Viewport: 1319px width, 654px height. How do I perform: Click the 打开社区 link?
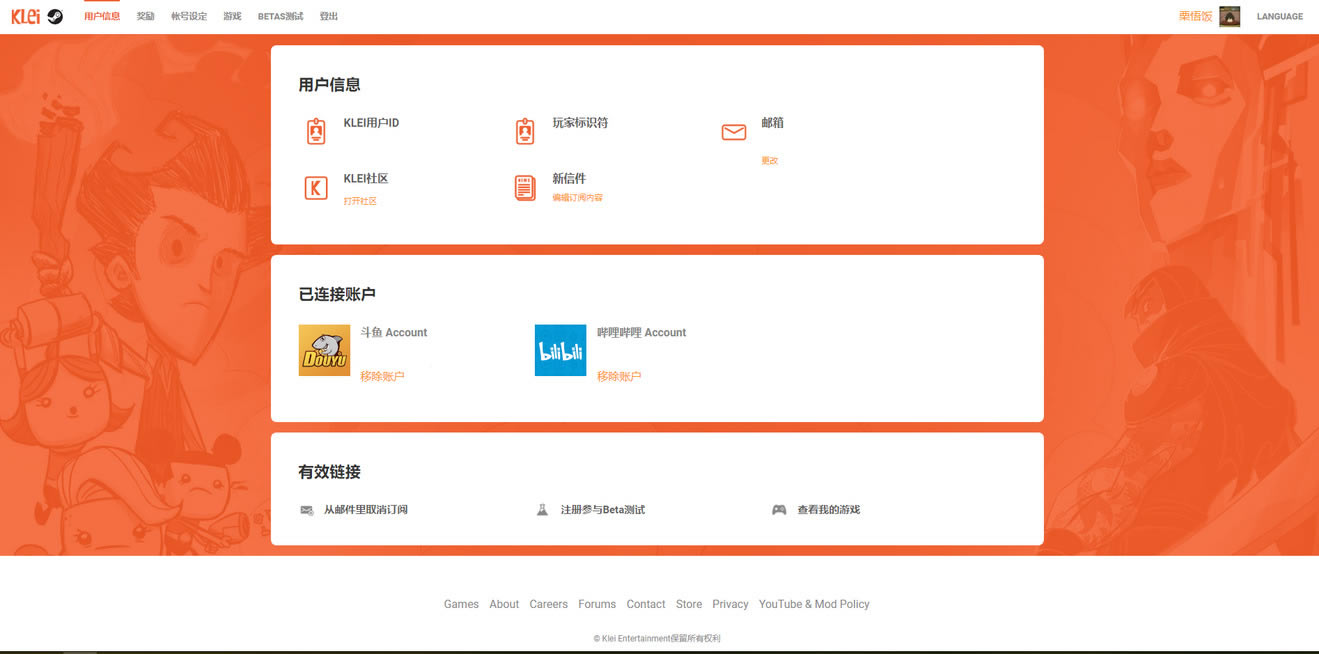(x=360, y=201)
